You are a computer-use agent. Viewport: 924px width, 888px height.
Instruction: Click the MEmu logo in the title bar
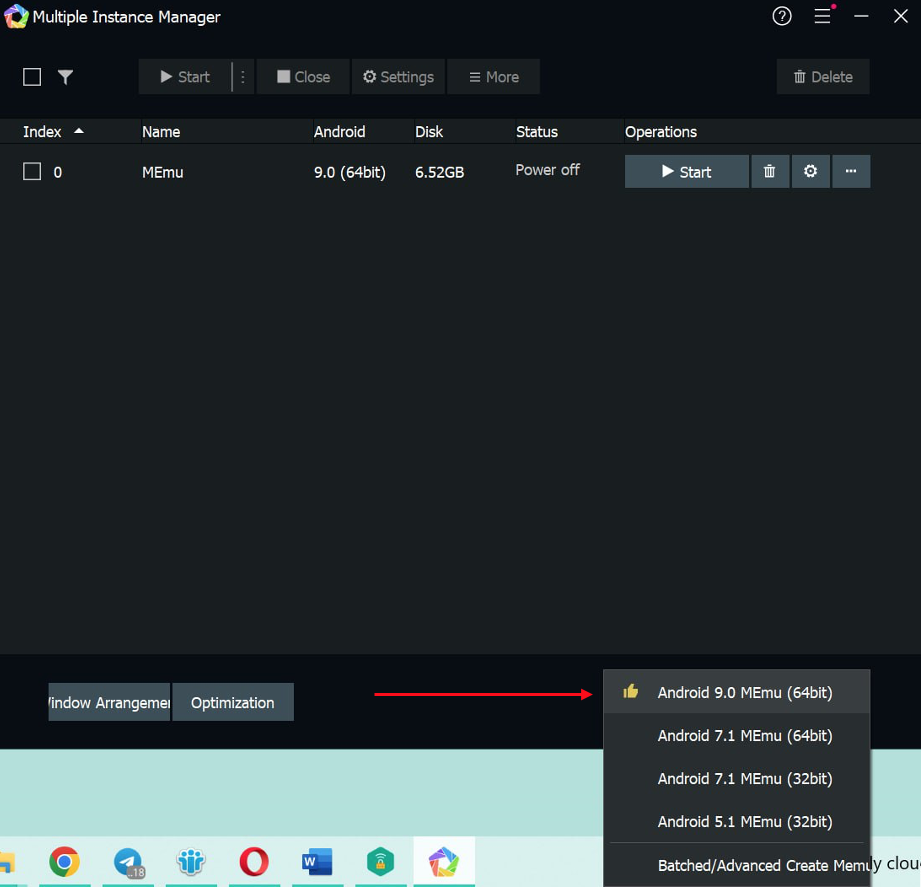coord(16,16)
